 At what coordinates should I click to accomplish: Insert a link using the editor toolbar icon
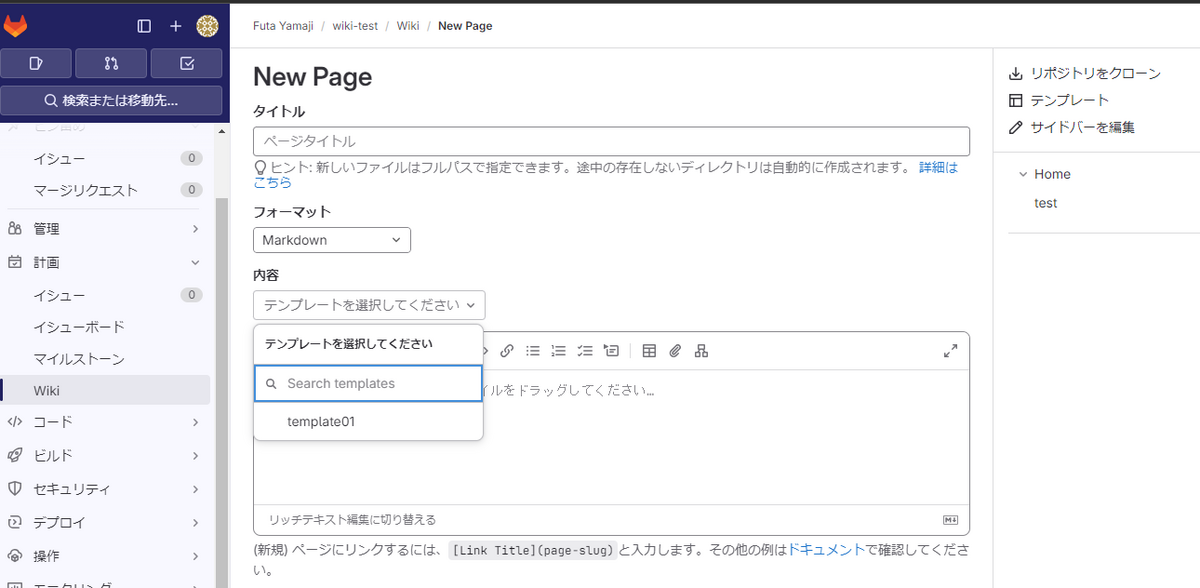point(506,351)
